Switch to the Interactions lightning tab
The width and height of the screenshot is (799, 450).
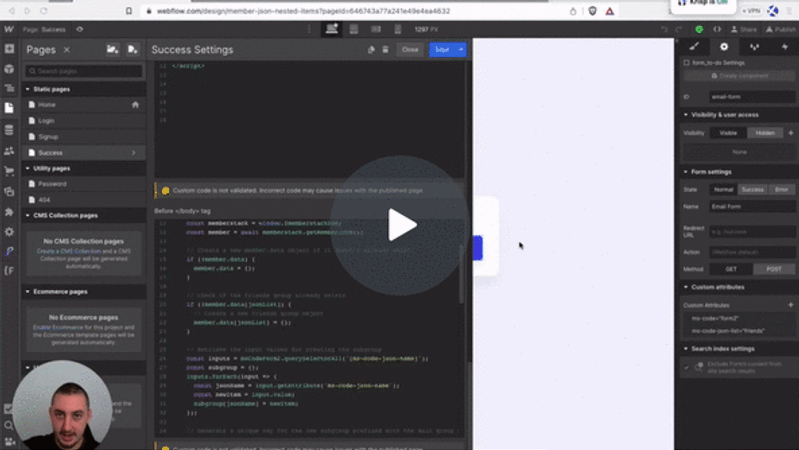[784, 47]
